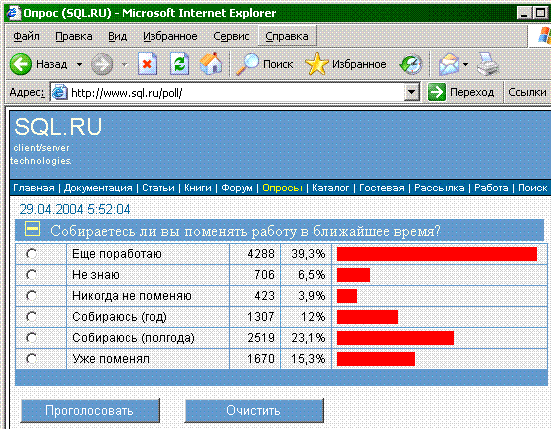Open the Правка menu
This screenshot has height=429, width=551.
pyautogui.click(x=74, y=36)
